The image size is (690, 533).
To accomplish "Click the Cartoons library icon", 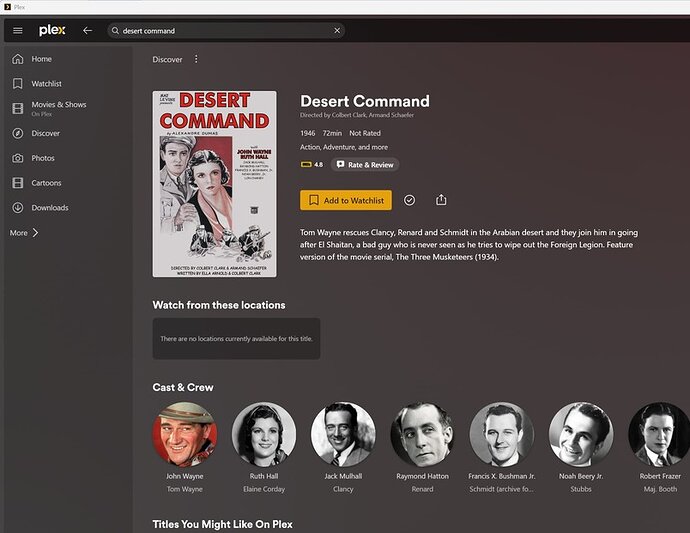I will 18,183.
